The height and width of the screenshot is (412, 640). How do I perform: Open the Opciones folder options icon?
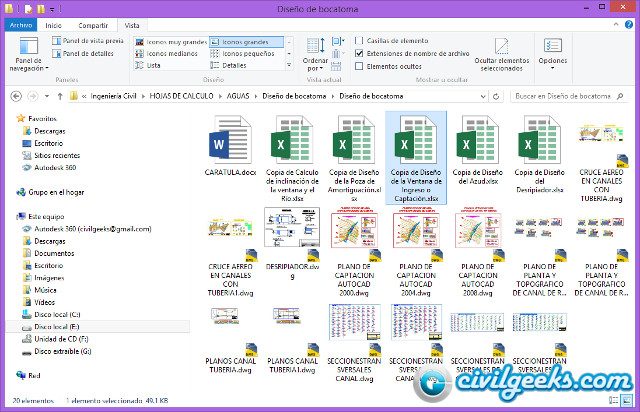pyautogui.click(x=552, y=52)
